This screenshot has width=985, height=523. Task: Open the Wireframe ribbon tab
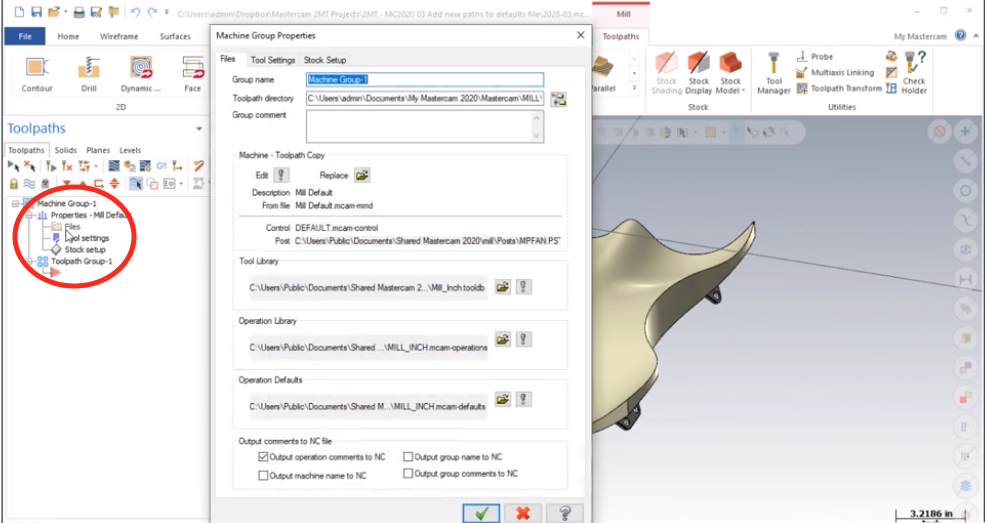[119, 36]
